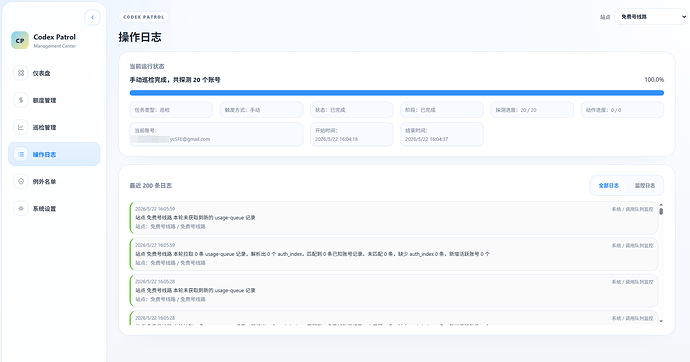Click the CODEX PATROL badge
690x362 pixels.
pos(144,17)
